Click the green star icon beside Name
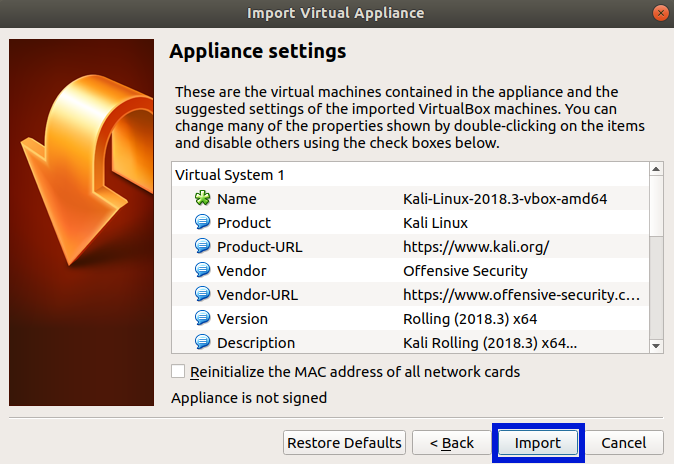This screenshot has height=464, width=674. (202, 198)
